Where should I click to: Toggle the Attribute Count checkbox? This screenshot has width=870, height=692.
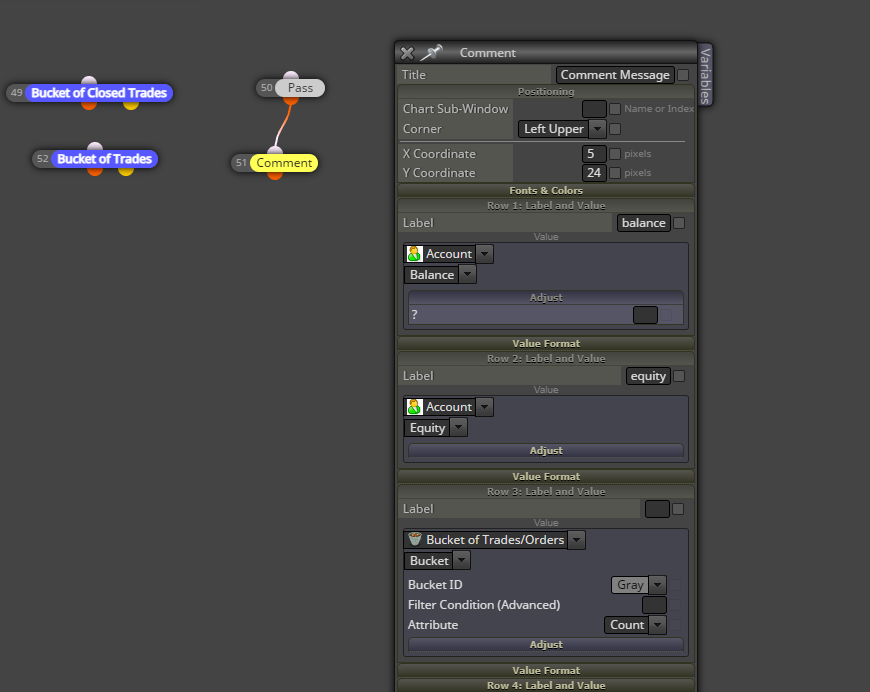[675, 624]
